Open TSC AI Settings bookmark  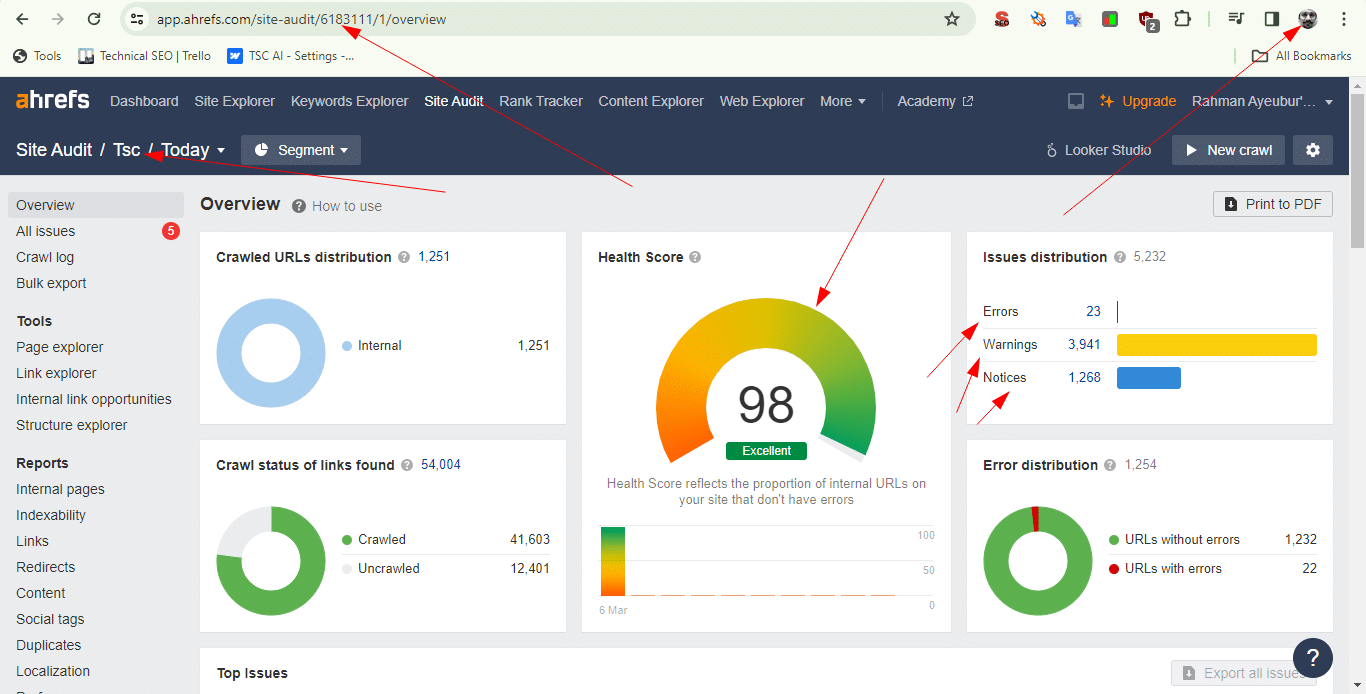coord(291,56)
